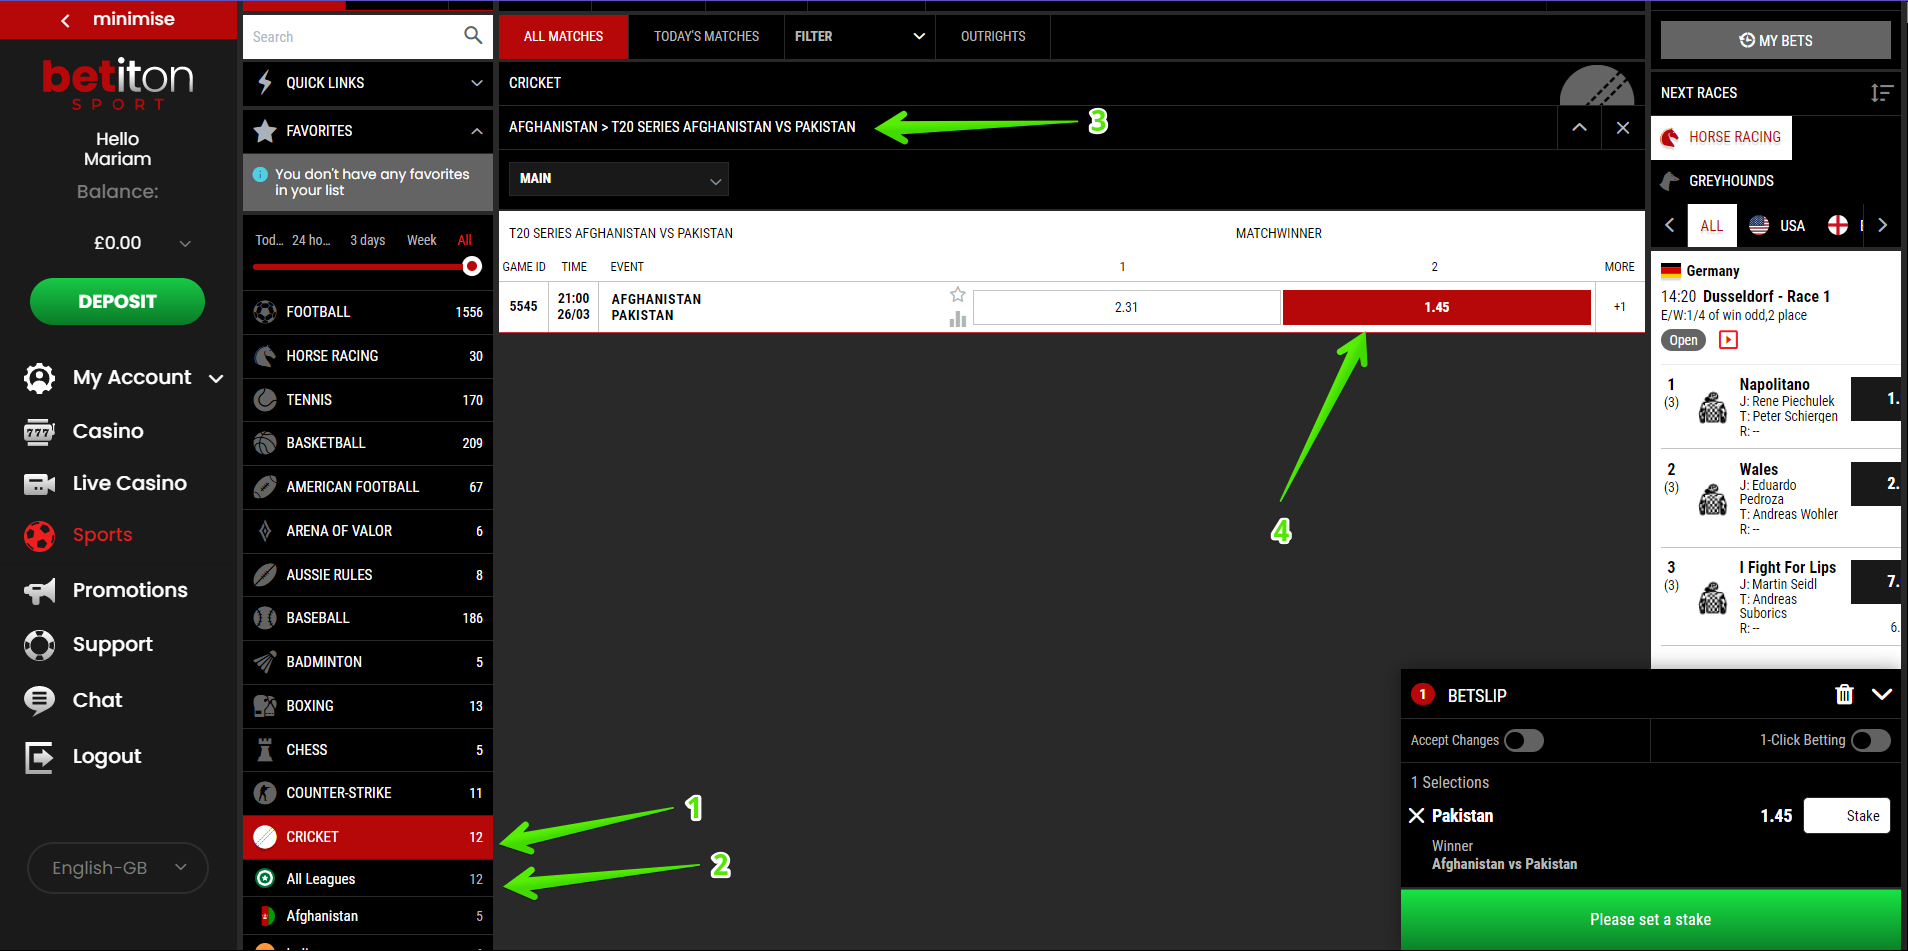Play the Dusseldorf race video icon
1908x951 pixels.
(1728, 340)
